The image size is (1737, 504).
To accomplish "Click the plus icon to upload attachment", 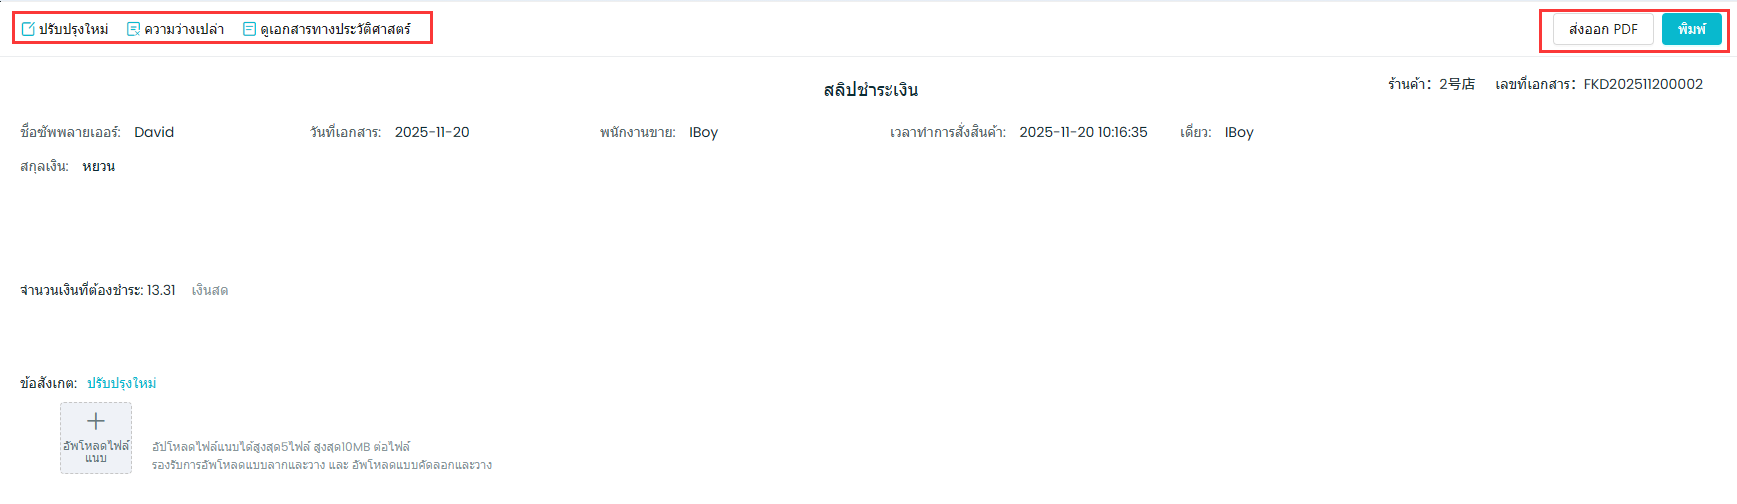I will coord(96,421).
